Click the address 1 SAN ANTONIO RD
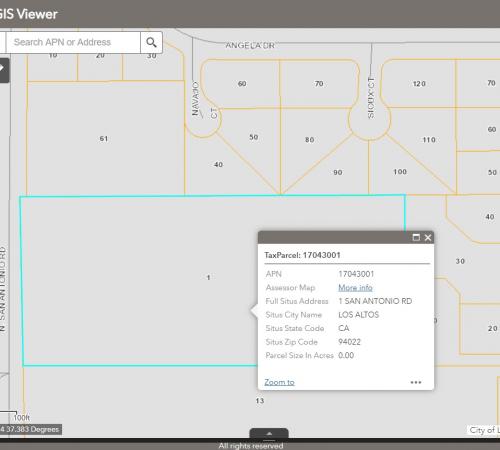Image resolution: width=500 pixels, height=450 pixels. coord(375,301)
